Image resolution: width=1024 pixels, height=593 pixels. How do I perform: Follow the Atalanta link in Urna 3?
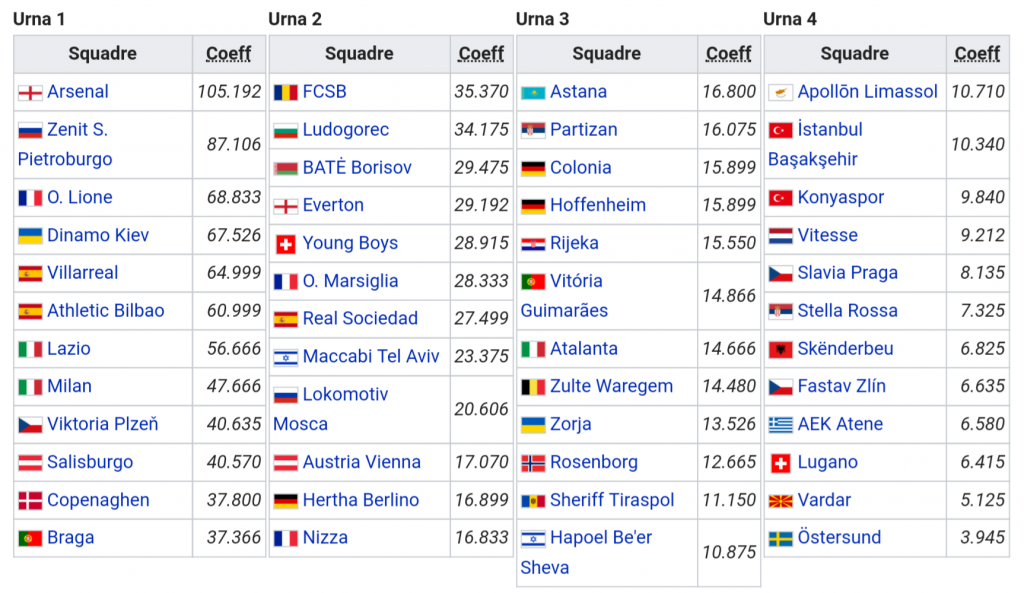pyautogui.click(x=583, y=349)
